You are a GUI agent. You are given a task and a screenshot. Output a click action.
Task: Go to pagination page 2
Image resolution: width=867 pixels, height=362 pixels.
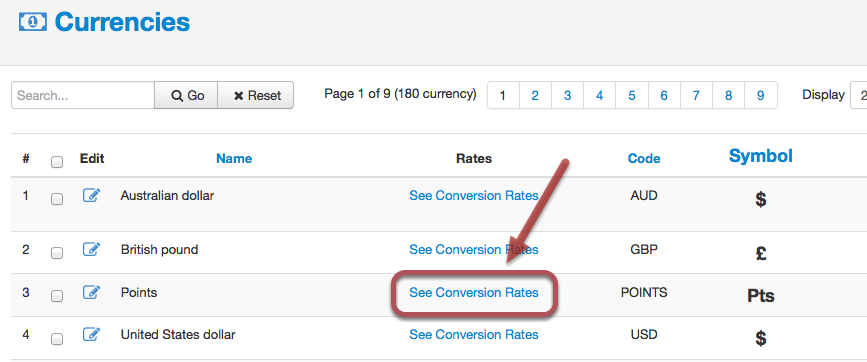click(x=535, y=96)
